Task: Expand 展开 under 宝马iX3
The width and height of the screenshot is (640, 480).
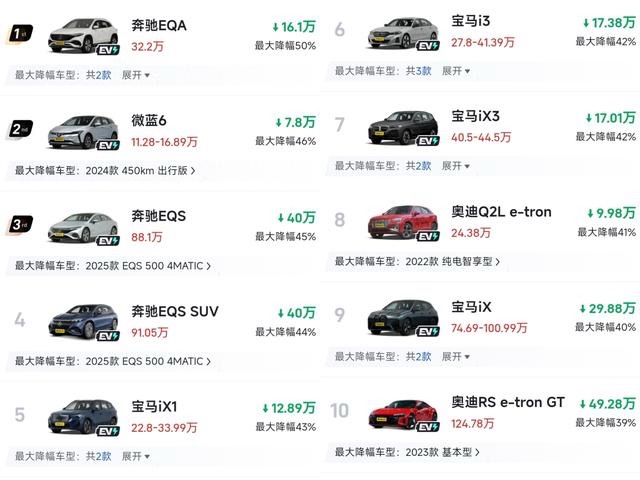Action: pyautogui.click(x=456, y=166)
